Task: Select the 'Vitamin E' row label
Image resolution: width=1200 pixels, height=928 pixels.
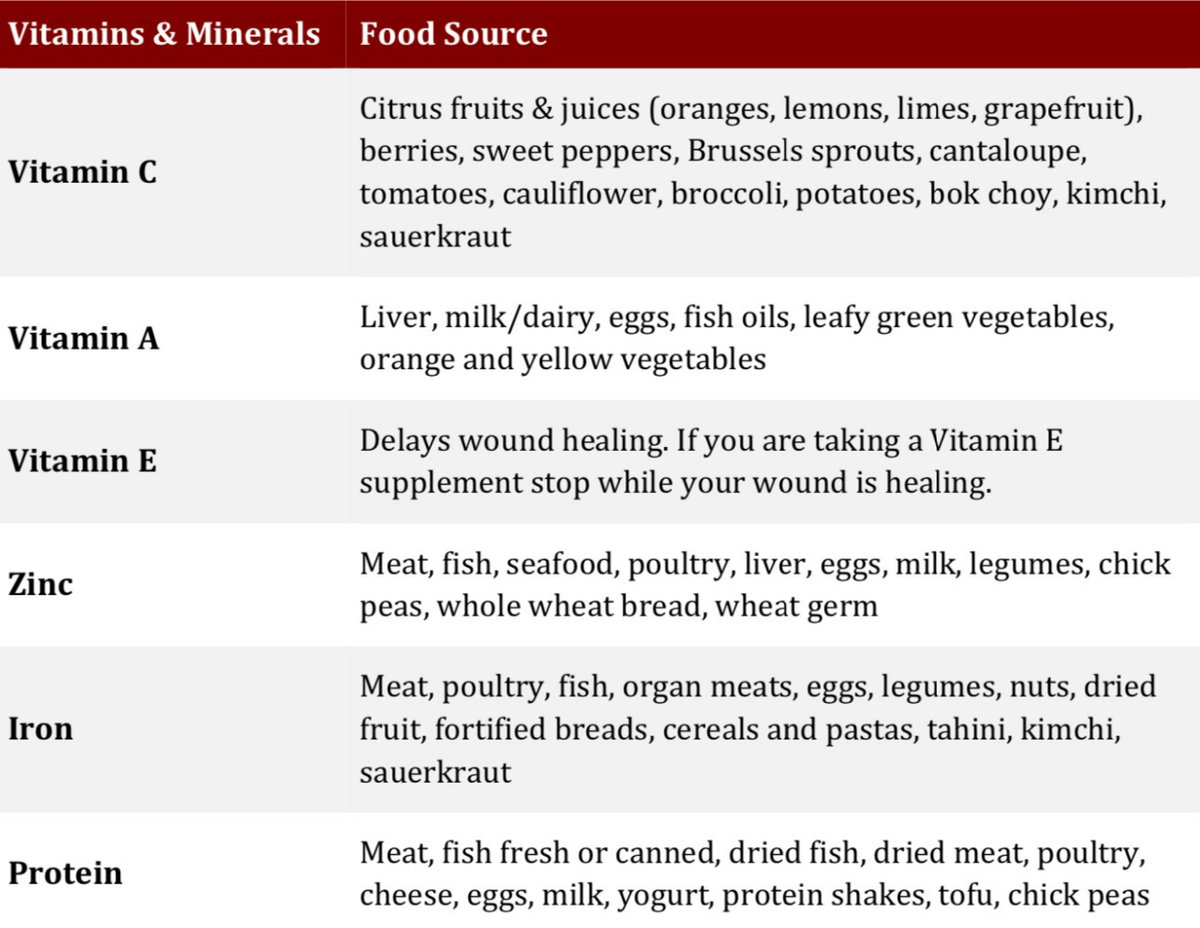Action: click(x=83, y=461)
